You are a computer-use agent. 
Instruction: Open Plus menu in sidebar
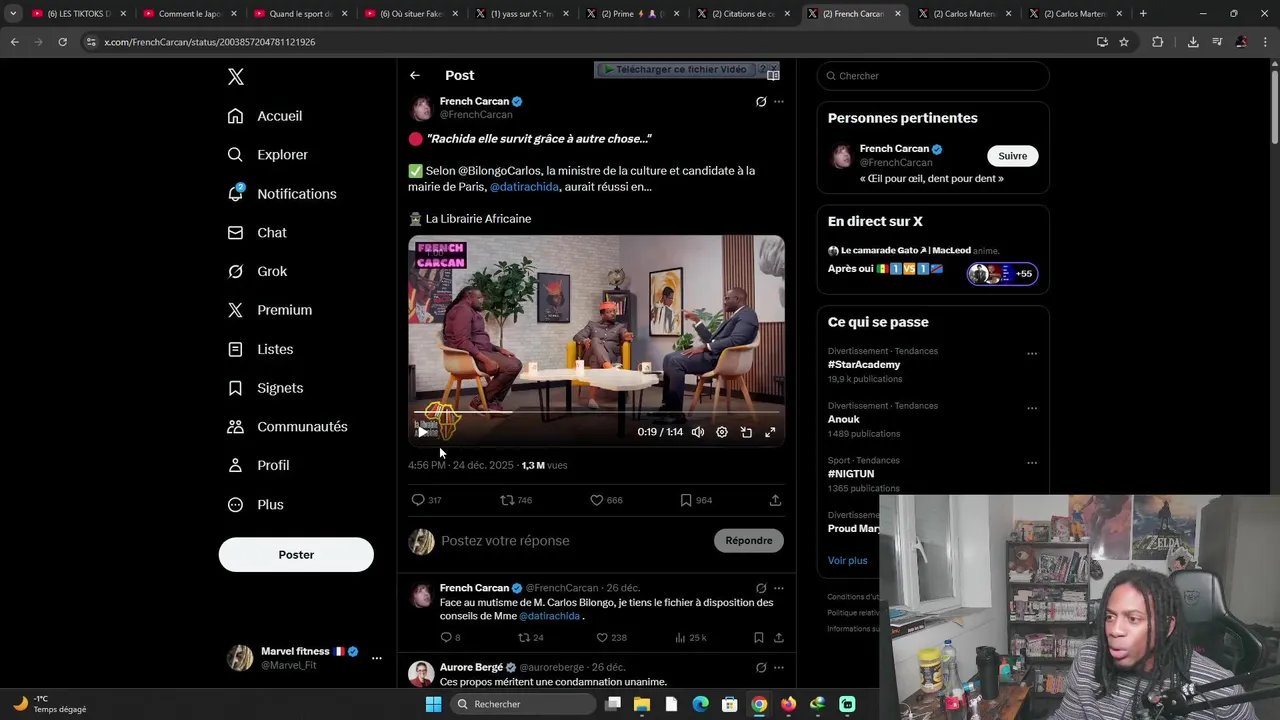point(255,505)
